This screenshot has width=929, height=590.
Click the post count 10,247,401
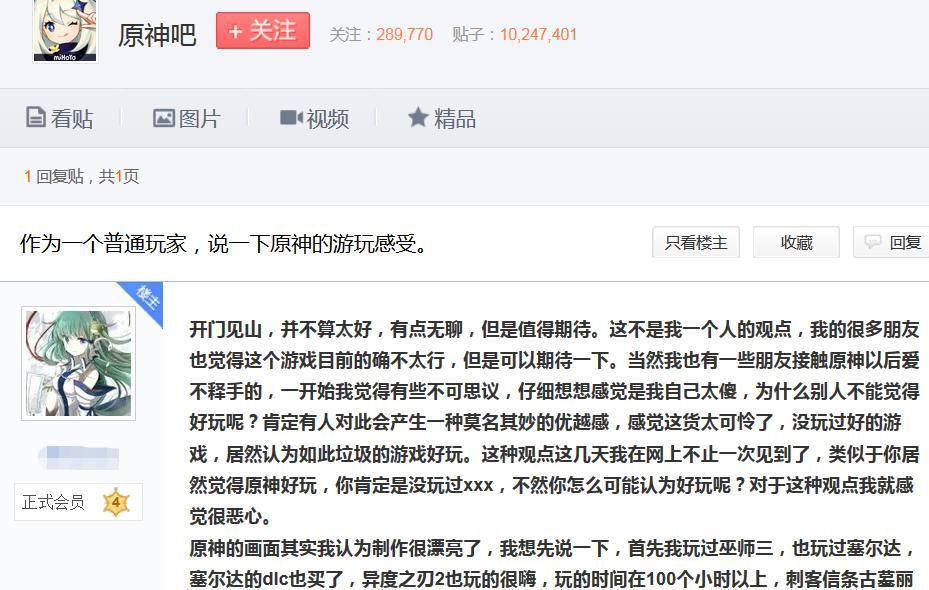(x=539, y=34)
